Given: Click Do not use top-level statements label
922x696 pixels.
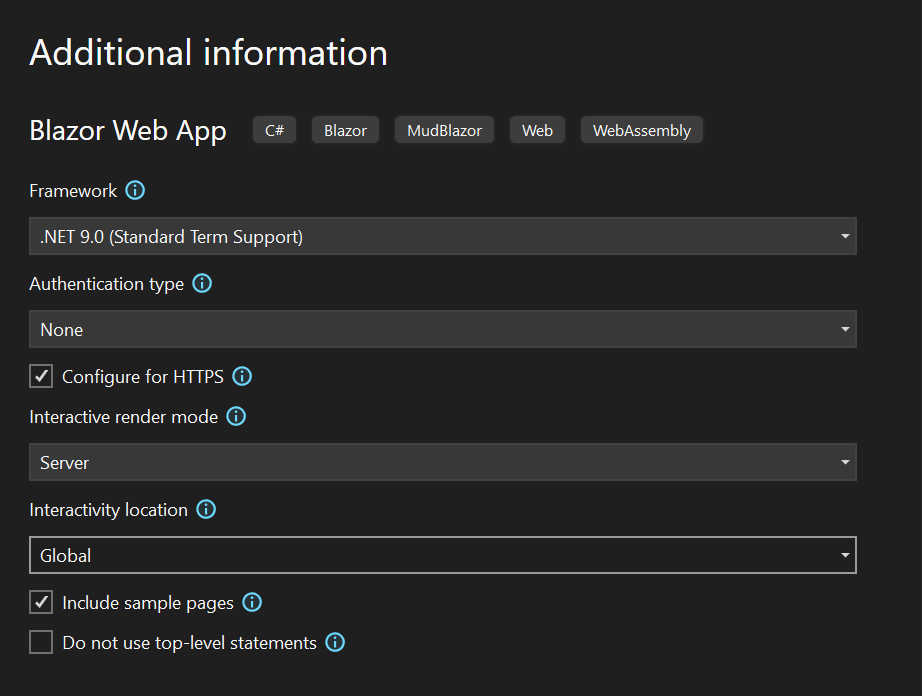Looking at the screenshot, I should (x=189, y=643).
